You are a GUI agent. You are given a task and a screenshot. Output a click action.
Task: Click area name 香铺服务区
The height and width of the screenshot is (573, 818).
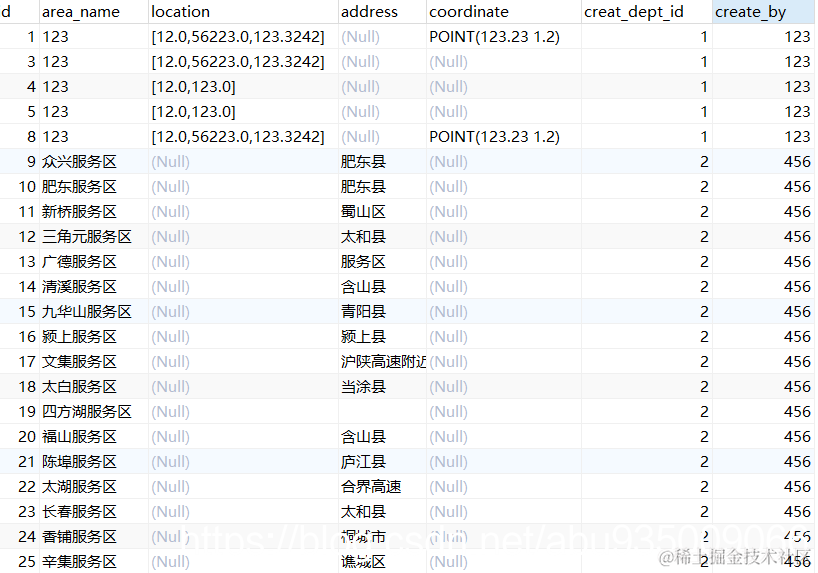[x=79, y=538]
